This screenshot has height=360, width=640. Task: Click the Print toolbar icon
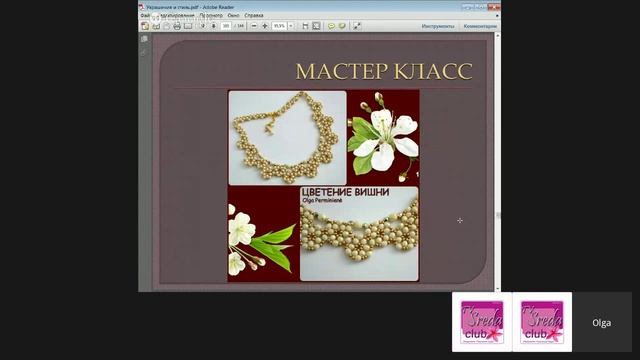coord(177,26)
